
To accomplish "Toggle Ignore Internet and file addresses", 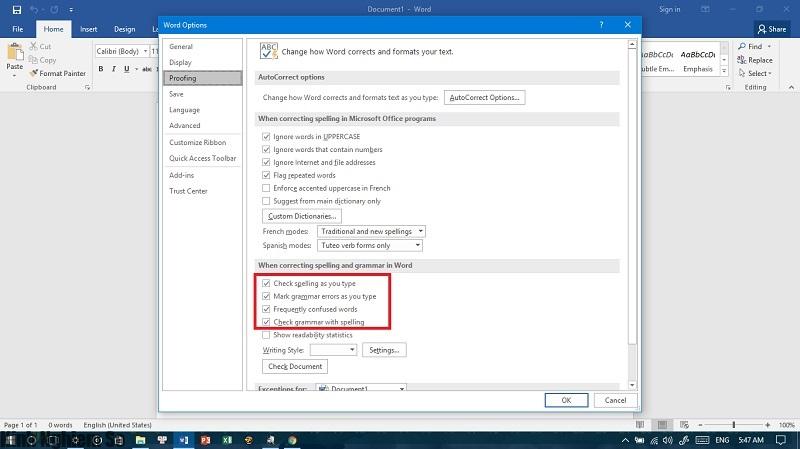I will pos(266,162).
